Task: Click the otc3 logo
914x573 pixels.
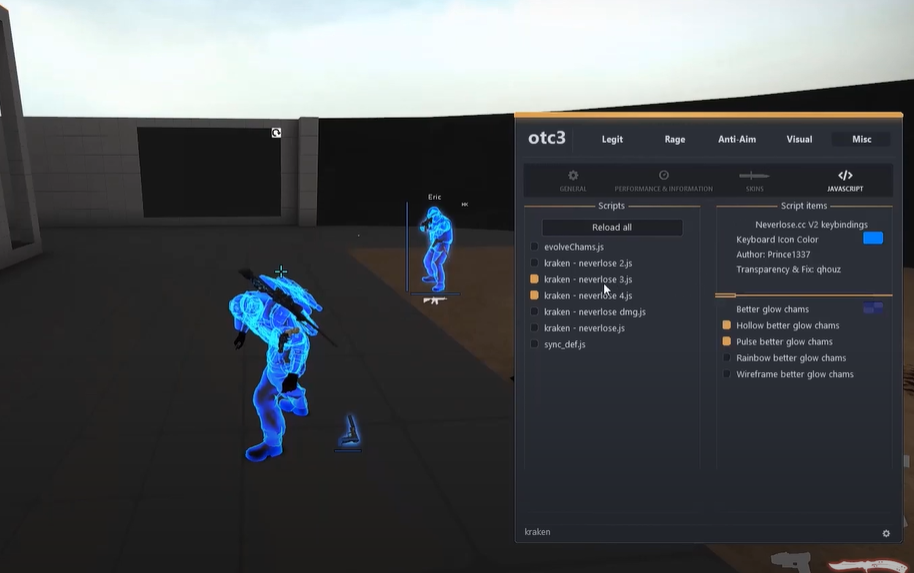Action: pos(547,138)
